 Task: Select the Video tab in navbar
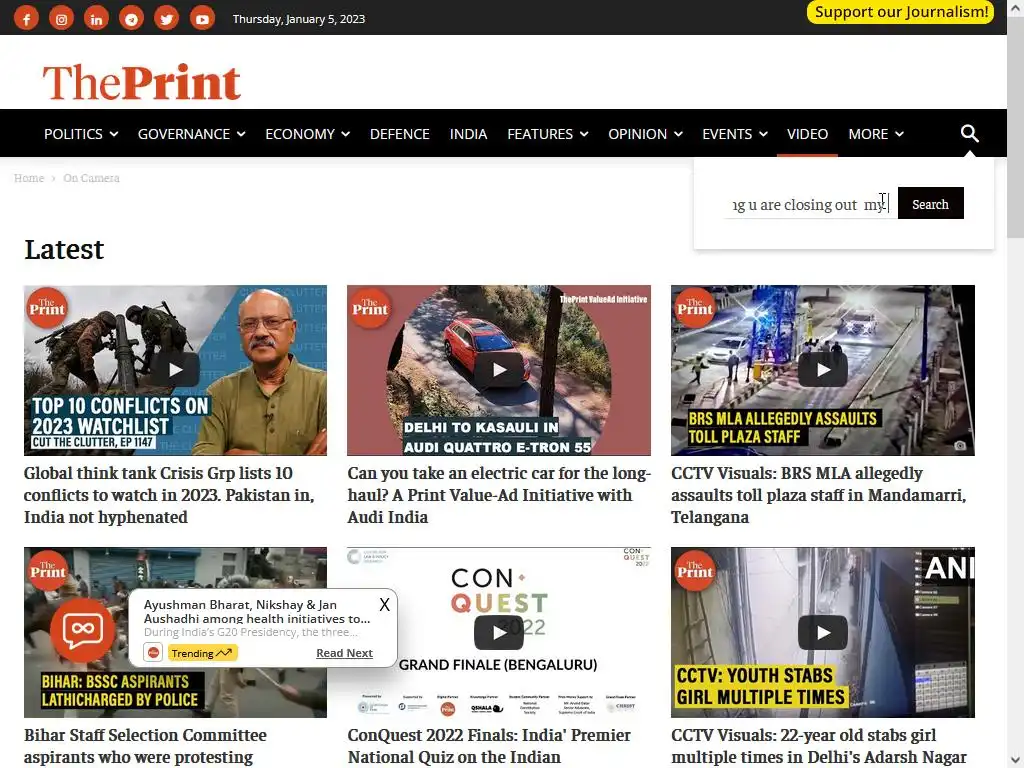pyautogui.click(x=807, y=134)
